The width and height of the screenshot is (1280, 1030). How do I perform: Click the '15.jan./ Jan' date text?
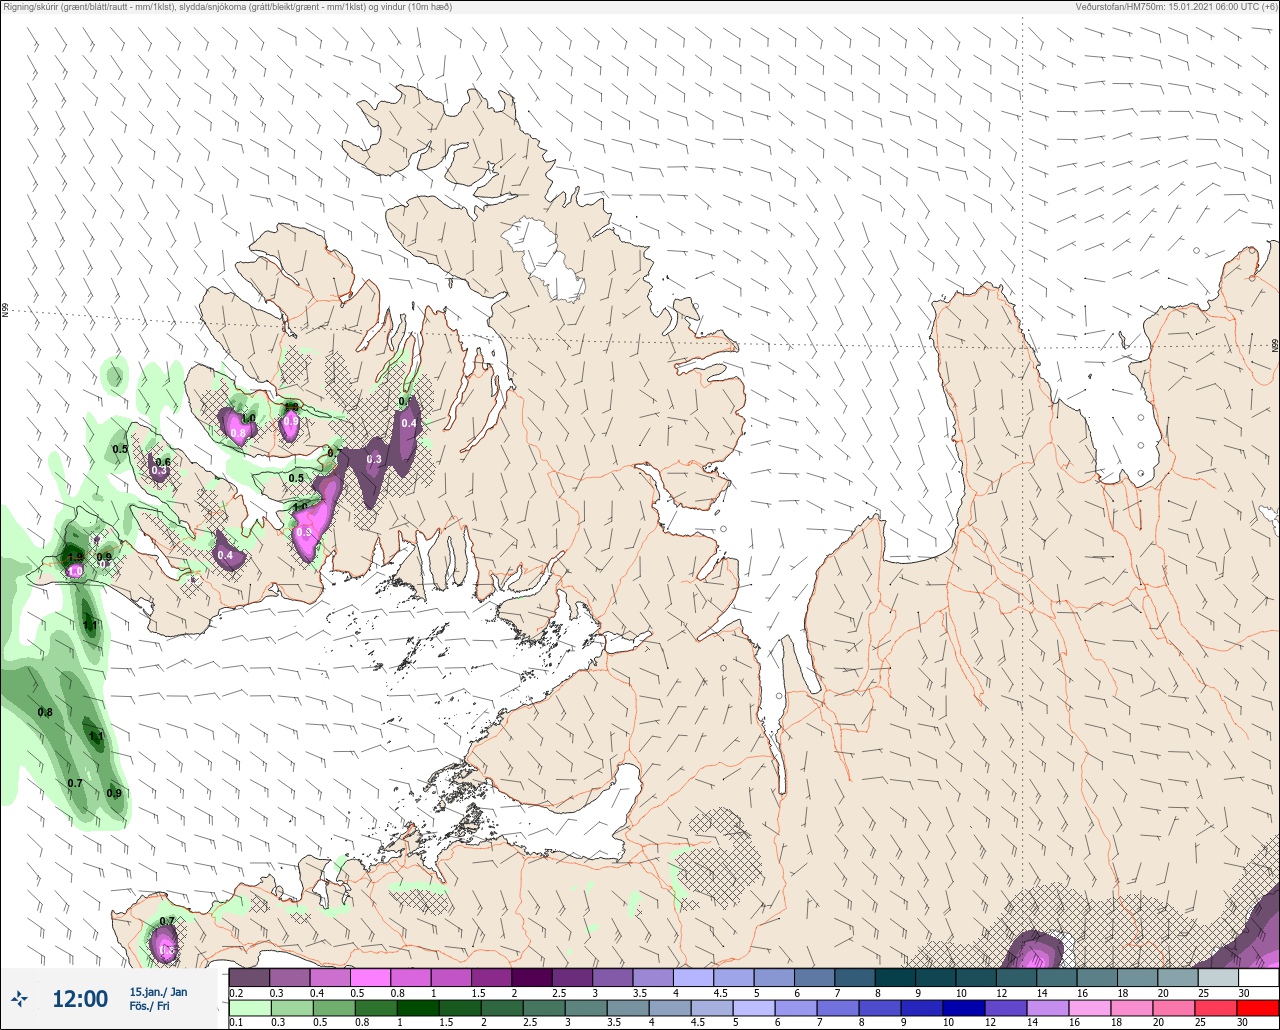coord(158,991)
